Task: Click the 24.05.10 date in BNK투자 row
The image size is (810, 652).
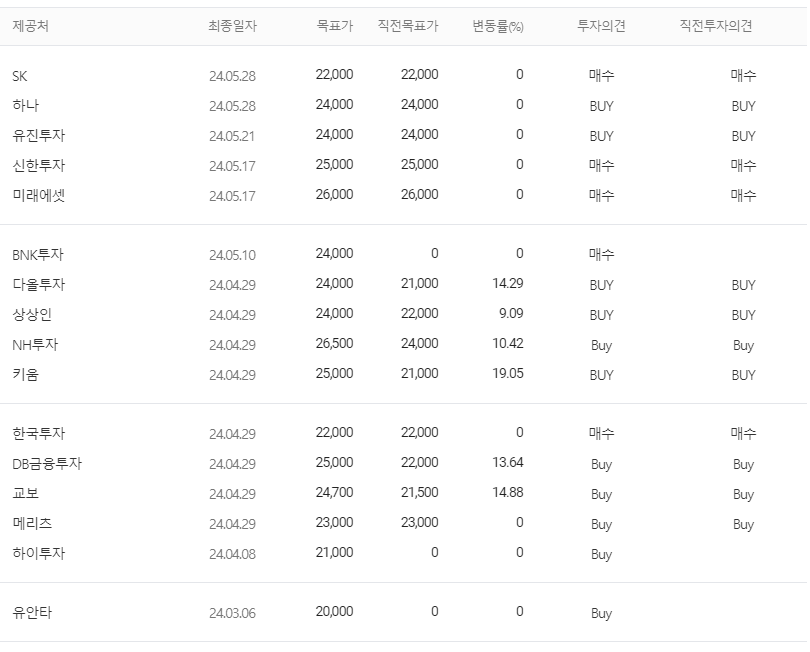Action: [232, 255]
